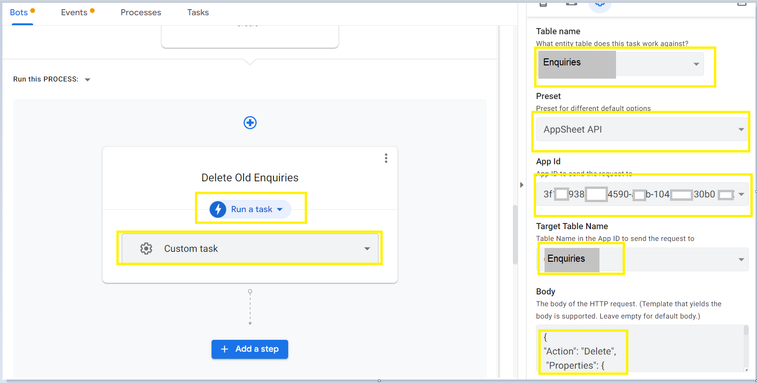This screenshot has height=383, width=757.
Task: Click the gear icon beside Custom task
Action: coord(146,248)
